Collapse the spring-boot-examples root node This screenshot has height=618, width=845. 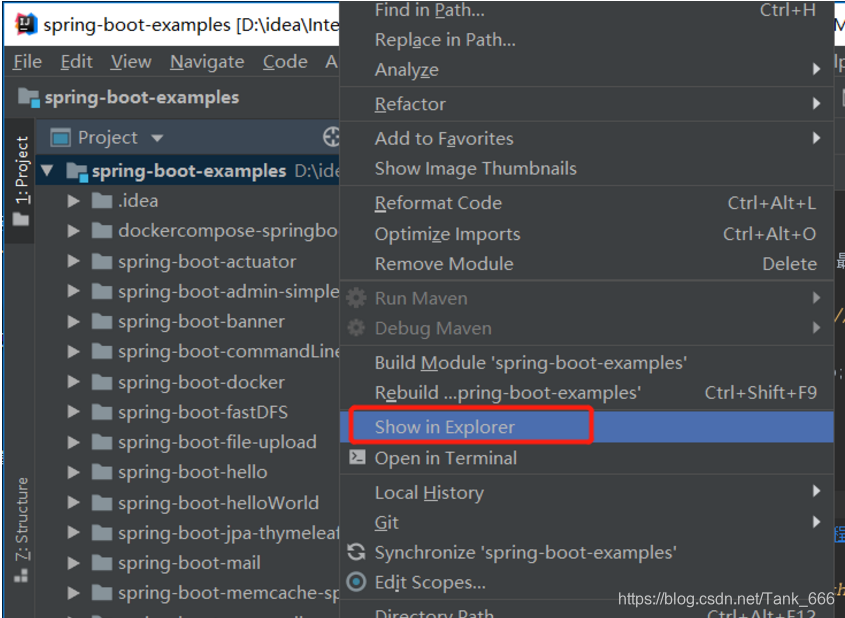pyautogui.click(x=47, y=171)
